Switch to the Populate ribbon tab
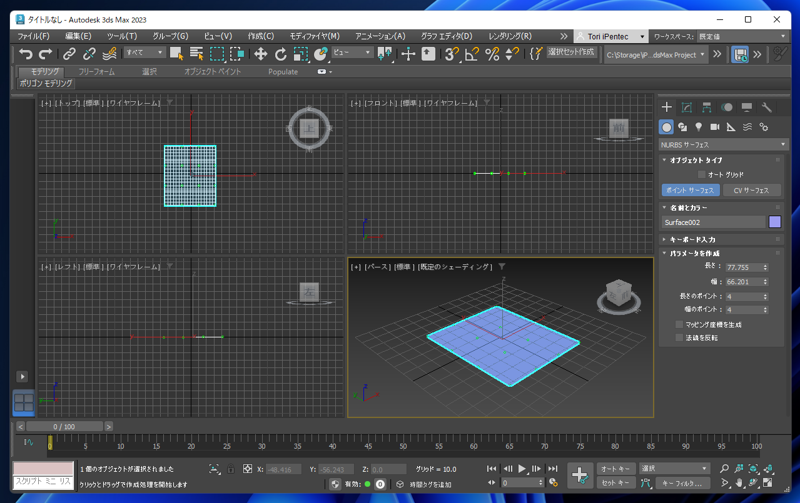800x503 pixels. pos(283,71)
